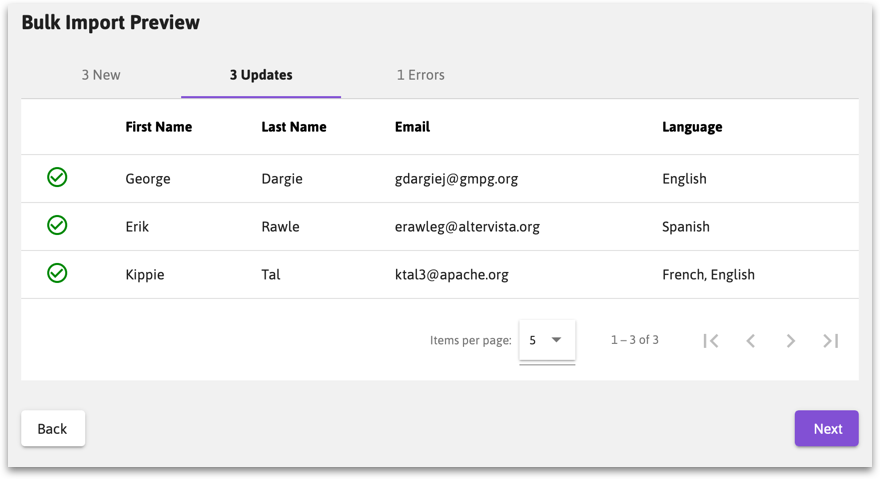Screen dimensions: 880x479
Task: Open the items per page dropdown
Action: click(547, 340)
